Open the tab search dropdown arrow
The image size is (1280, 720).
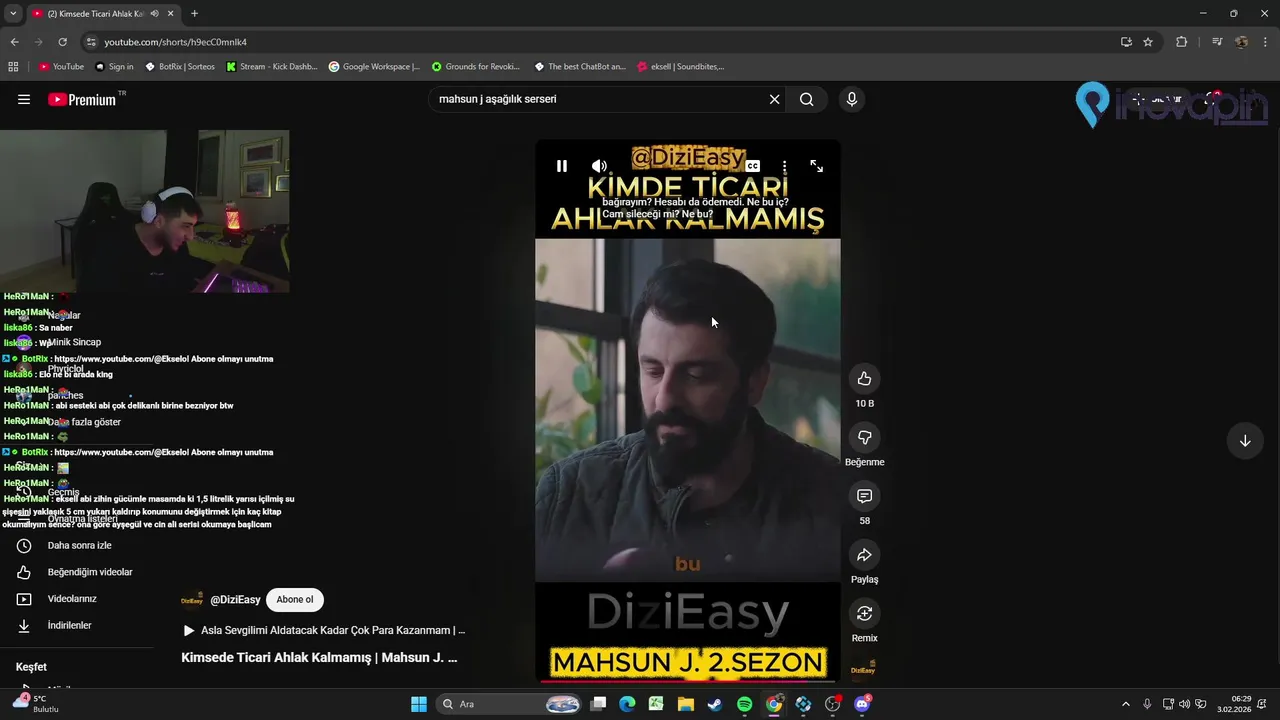(x=13, y=13)
